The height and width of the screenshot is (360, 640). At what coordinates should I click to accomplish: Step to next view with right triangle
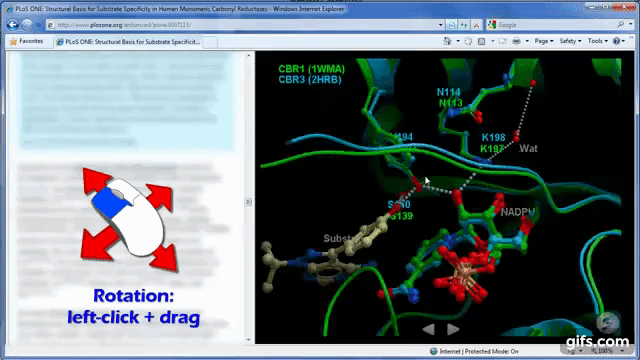point(453,329)
